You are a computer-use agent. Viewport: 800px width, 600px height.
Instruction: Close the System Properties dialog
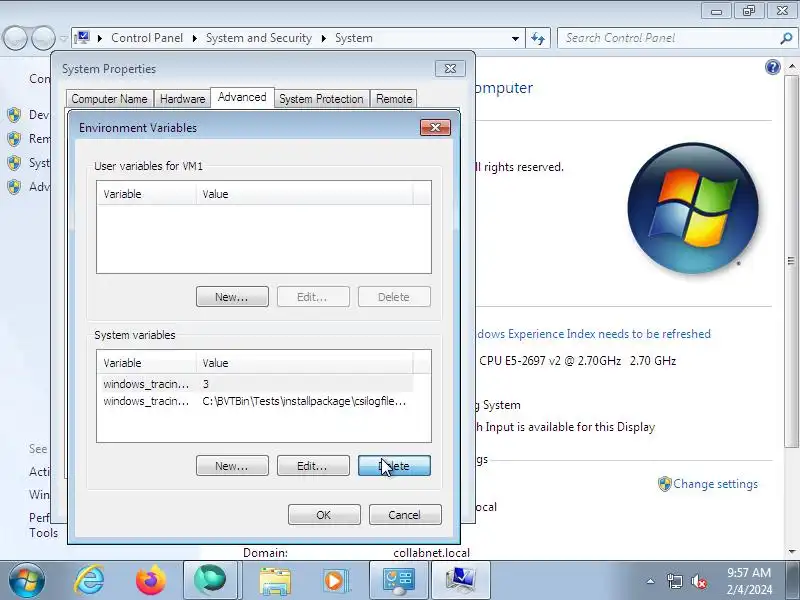(450, 69)
